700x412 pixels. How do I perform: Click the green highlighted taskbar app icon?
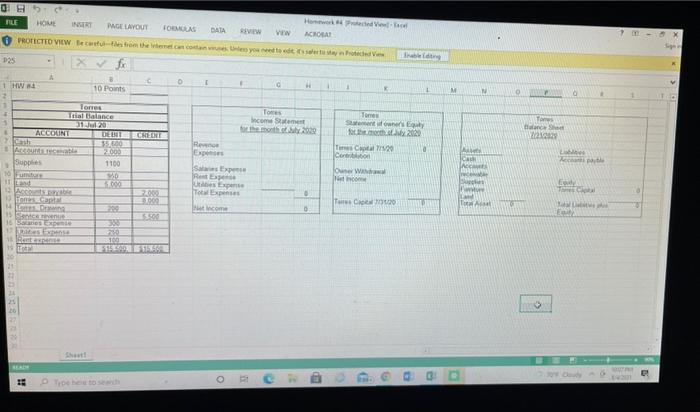point(454,375)
